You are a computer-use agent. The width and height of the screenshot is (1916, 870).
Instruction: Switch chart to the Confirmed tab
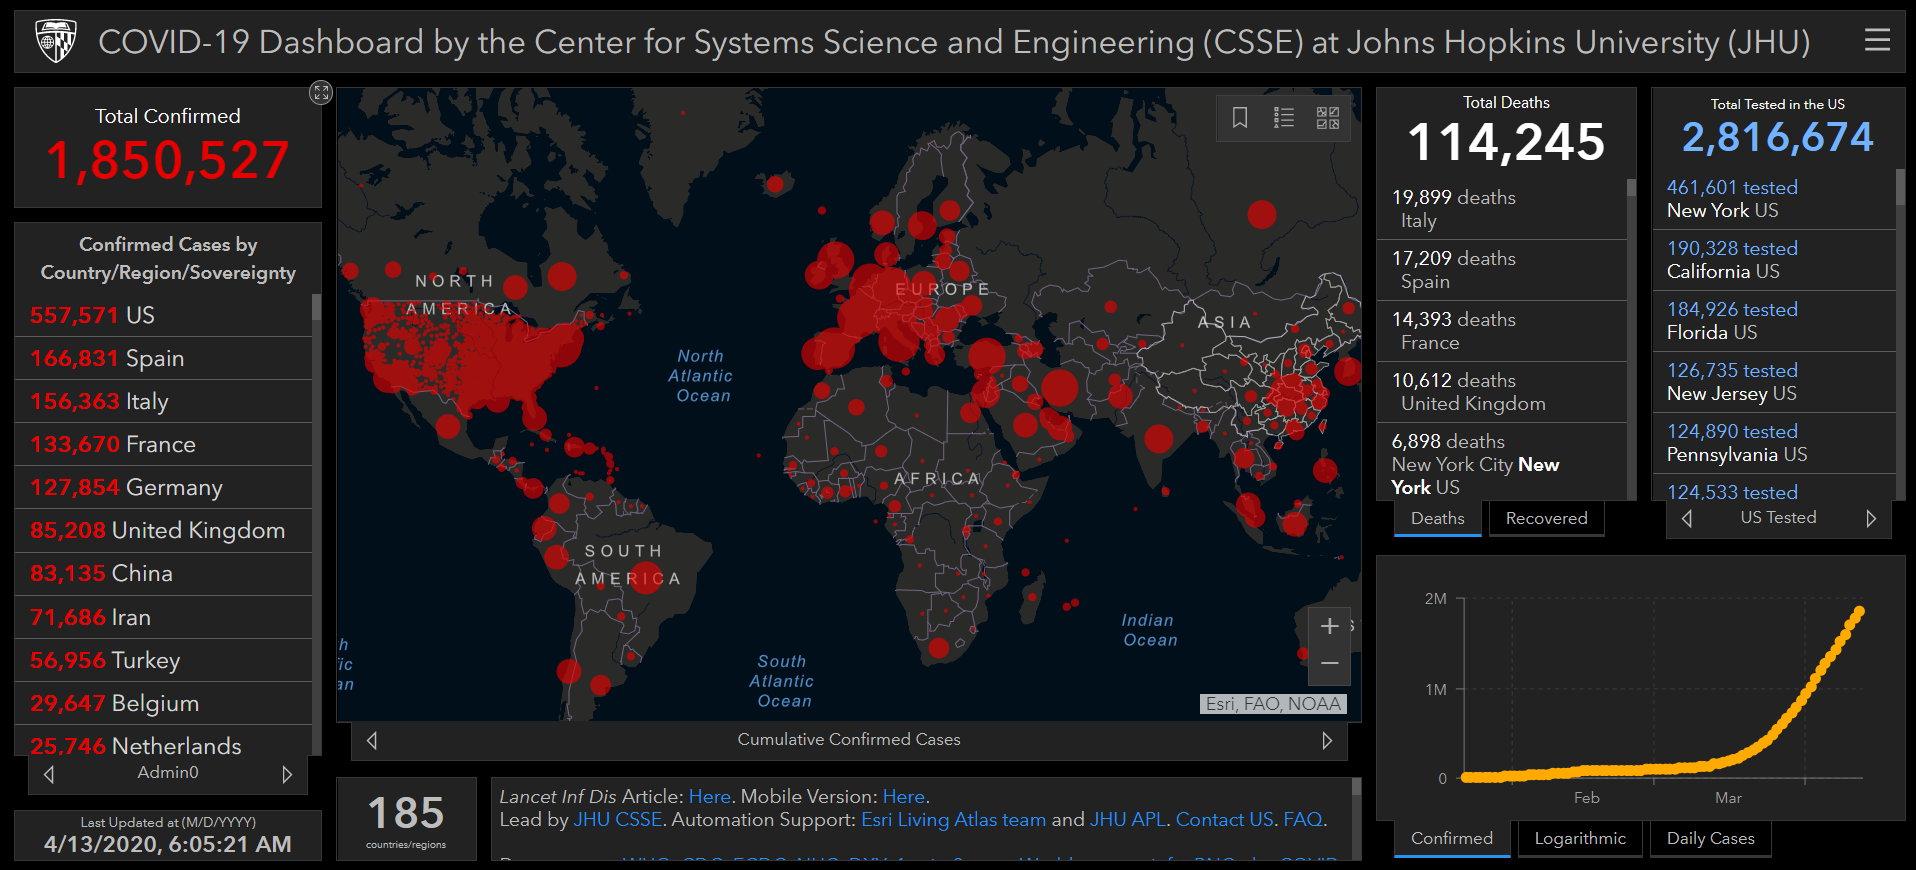click(1451, 838)
